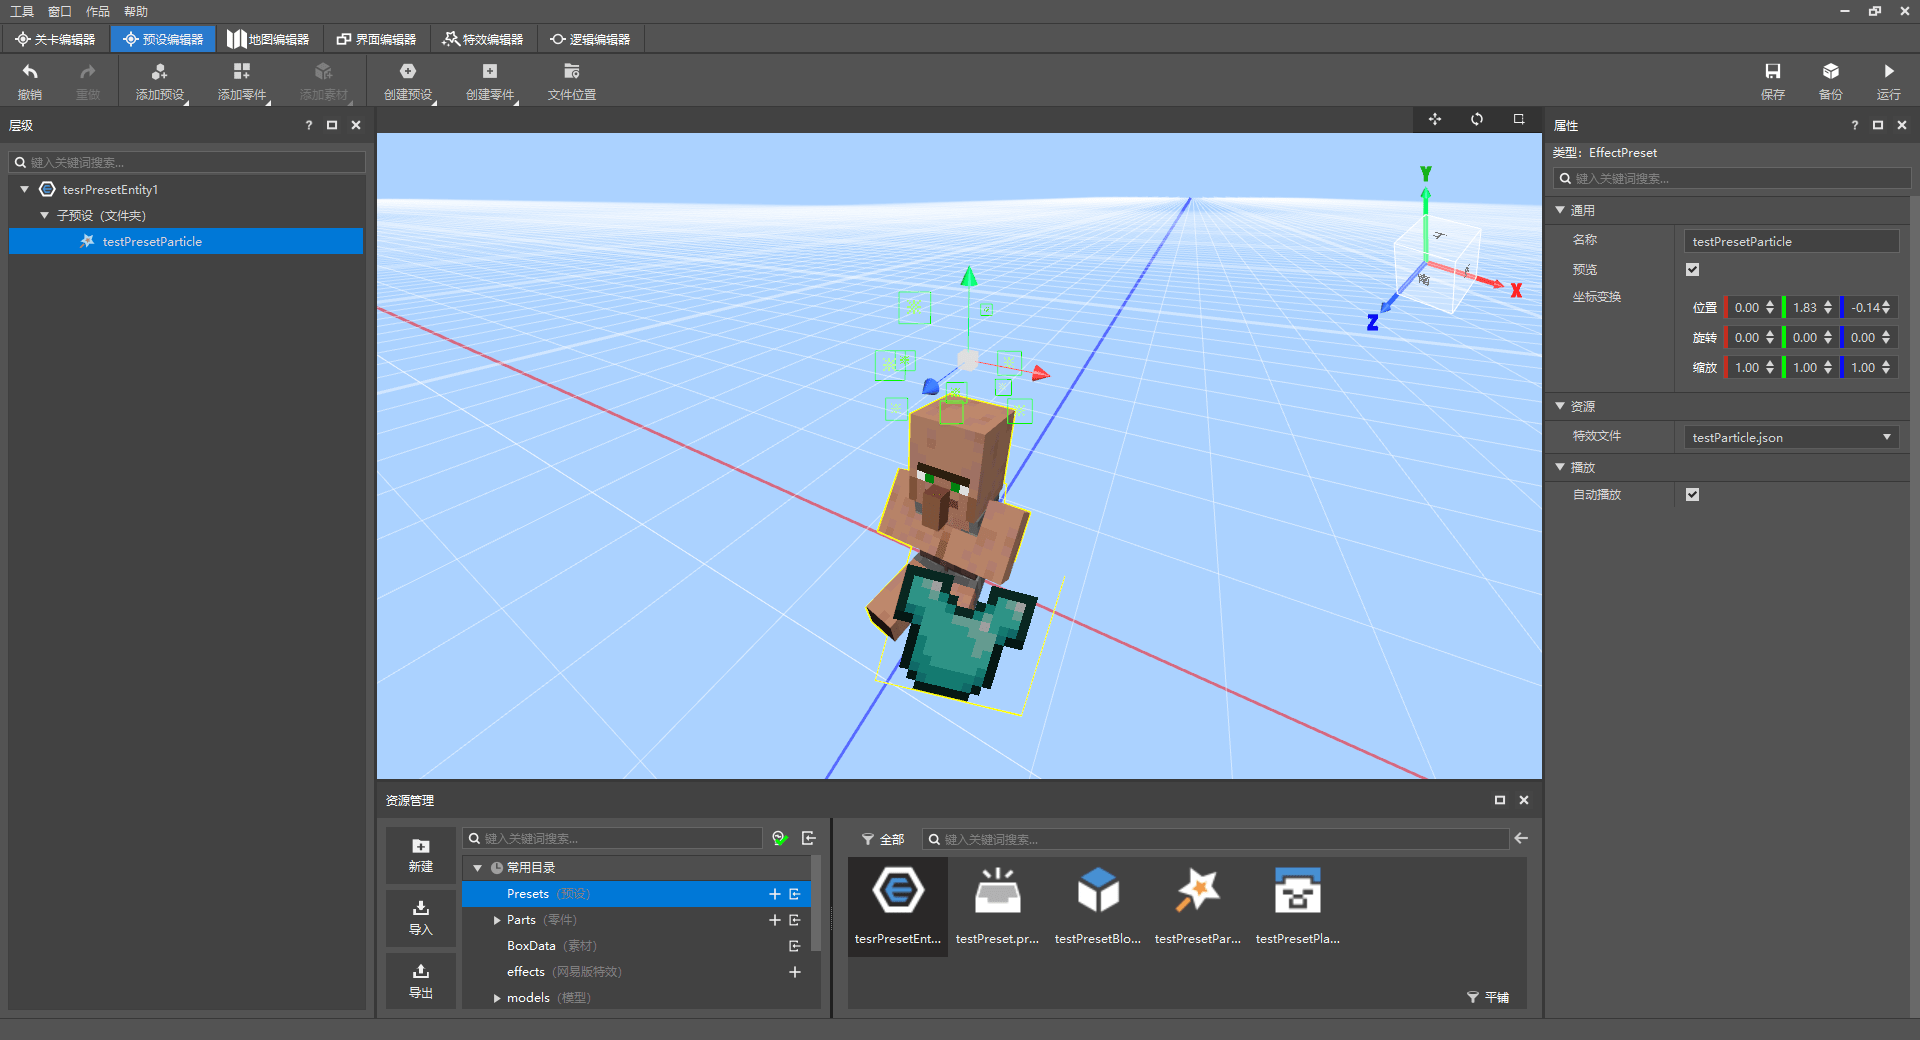Screen dimensions: 1920x1040
Task: Click position Z stepper showing -0.14
Action: (1885, 308)
